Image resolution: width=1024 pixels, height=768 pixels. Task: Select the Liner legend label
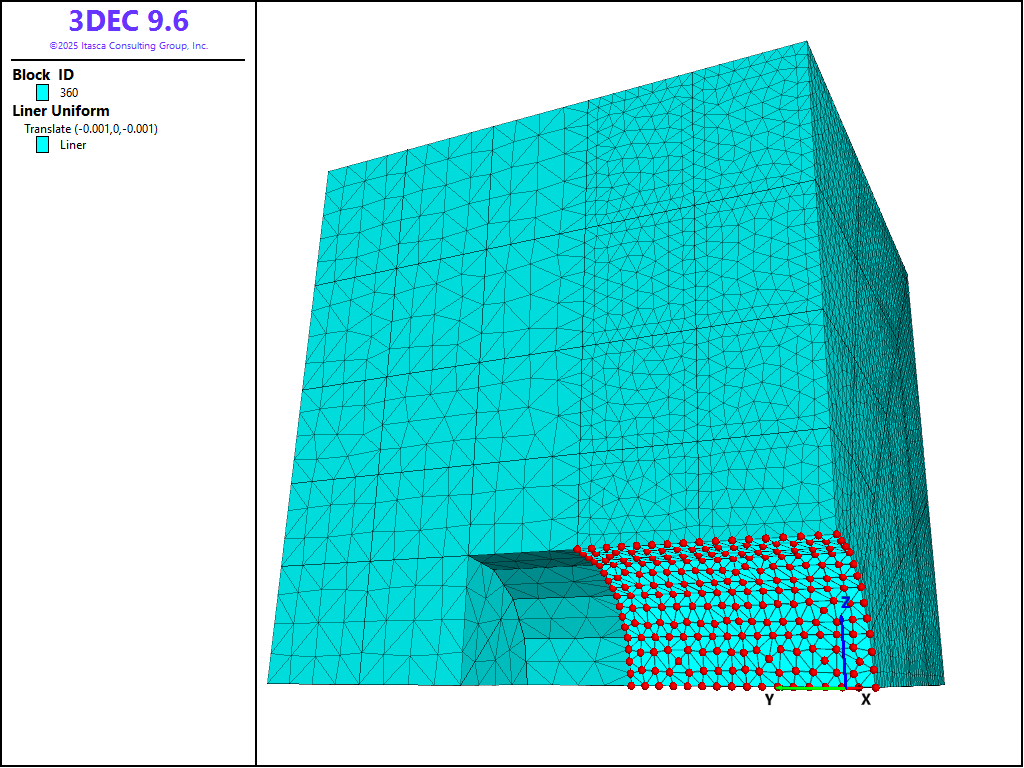point(73,145)
